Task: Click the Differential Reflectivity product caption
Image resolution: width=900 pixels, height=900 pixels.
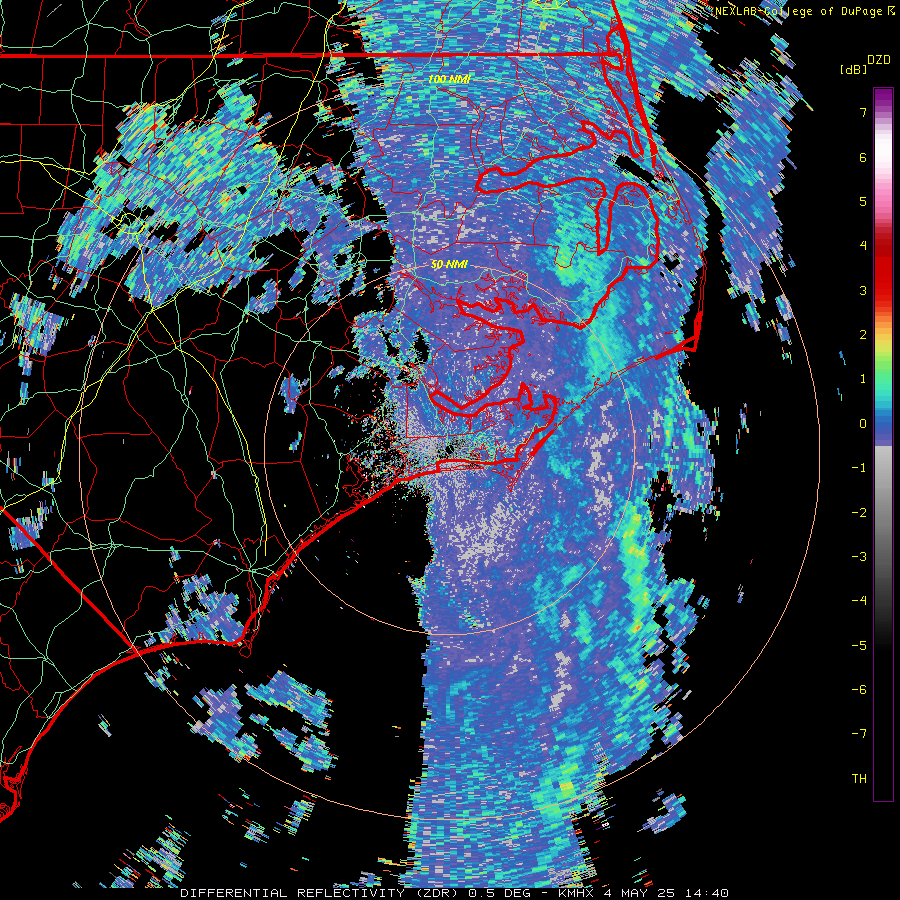Action: click(455, 893)
